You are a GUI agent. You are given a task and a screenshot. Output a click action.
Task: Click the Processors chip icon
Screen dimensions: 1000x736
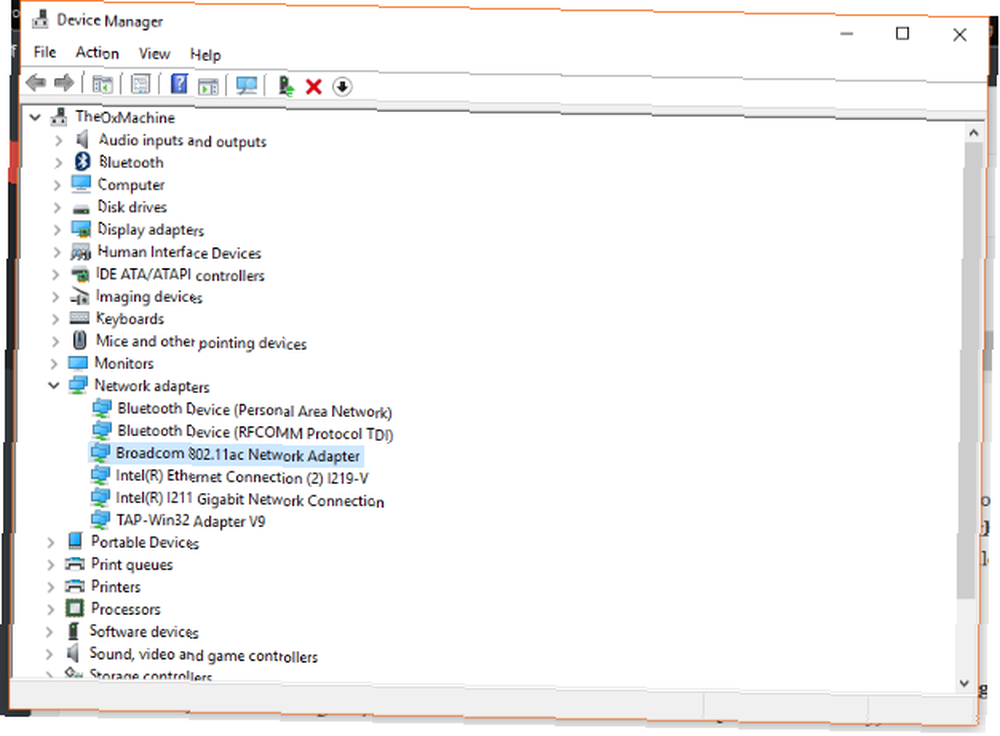[75, 608]
